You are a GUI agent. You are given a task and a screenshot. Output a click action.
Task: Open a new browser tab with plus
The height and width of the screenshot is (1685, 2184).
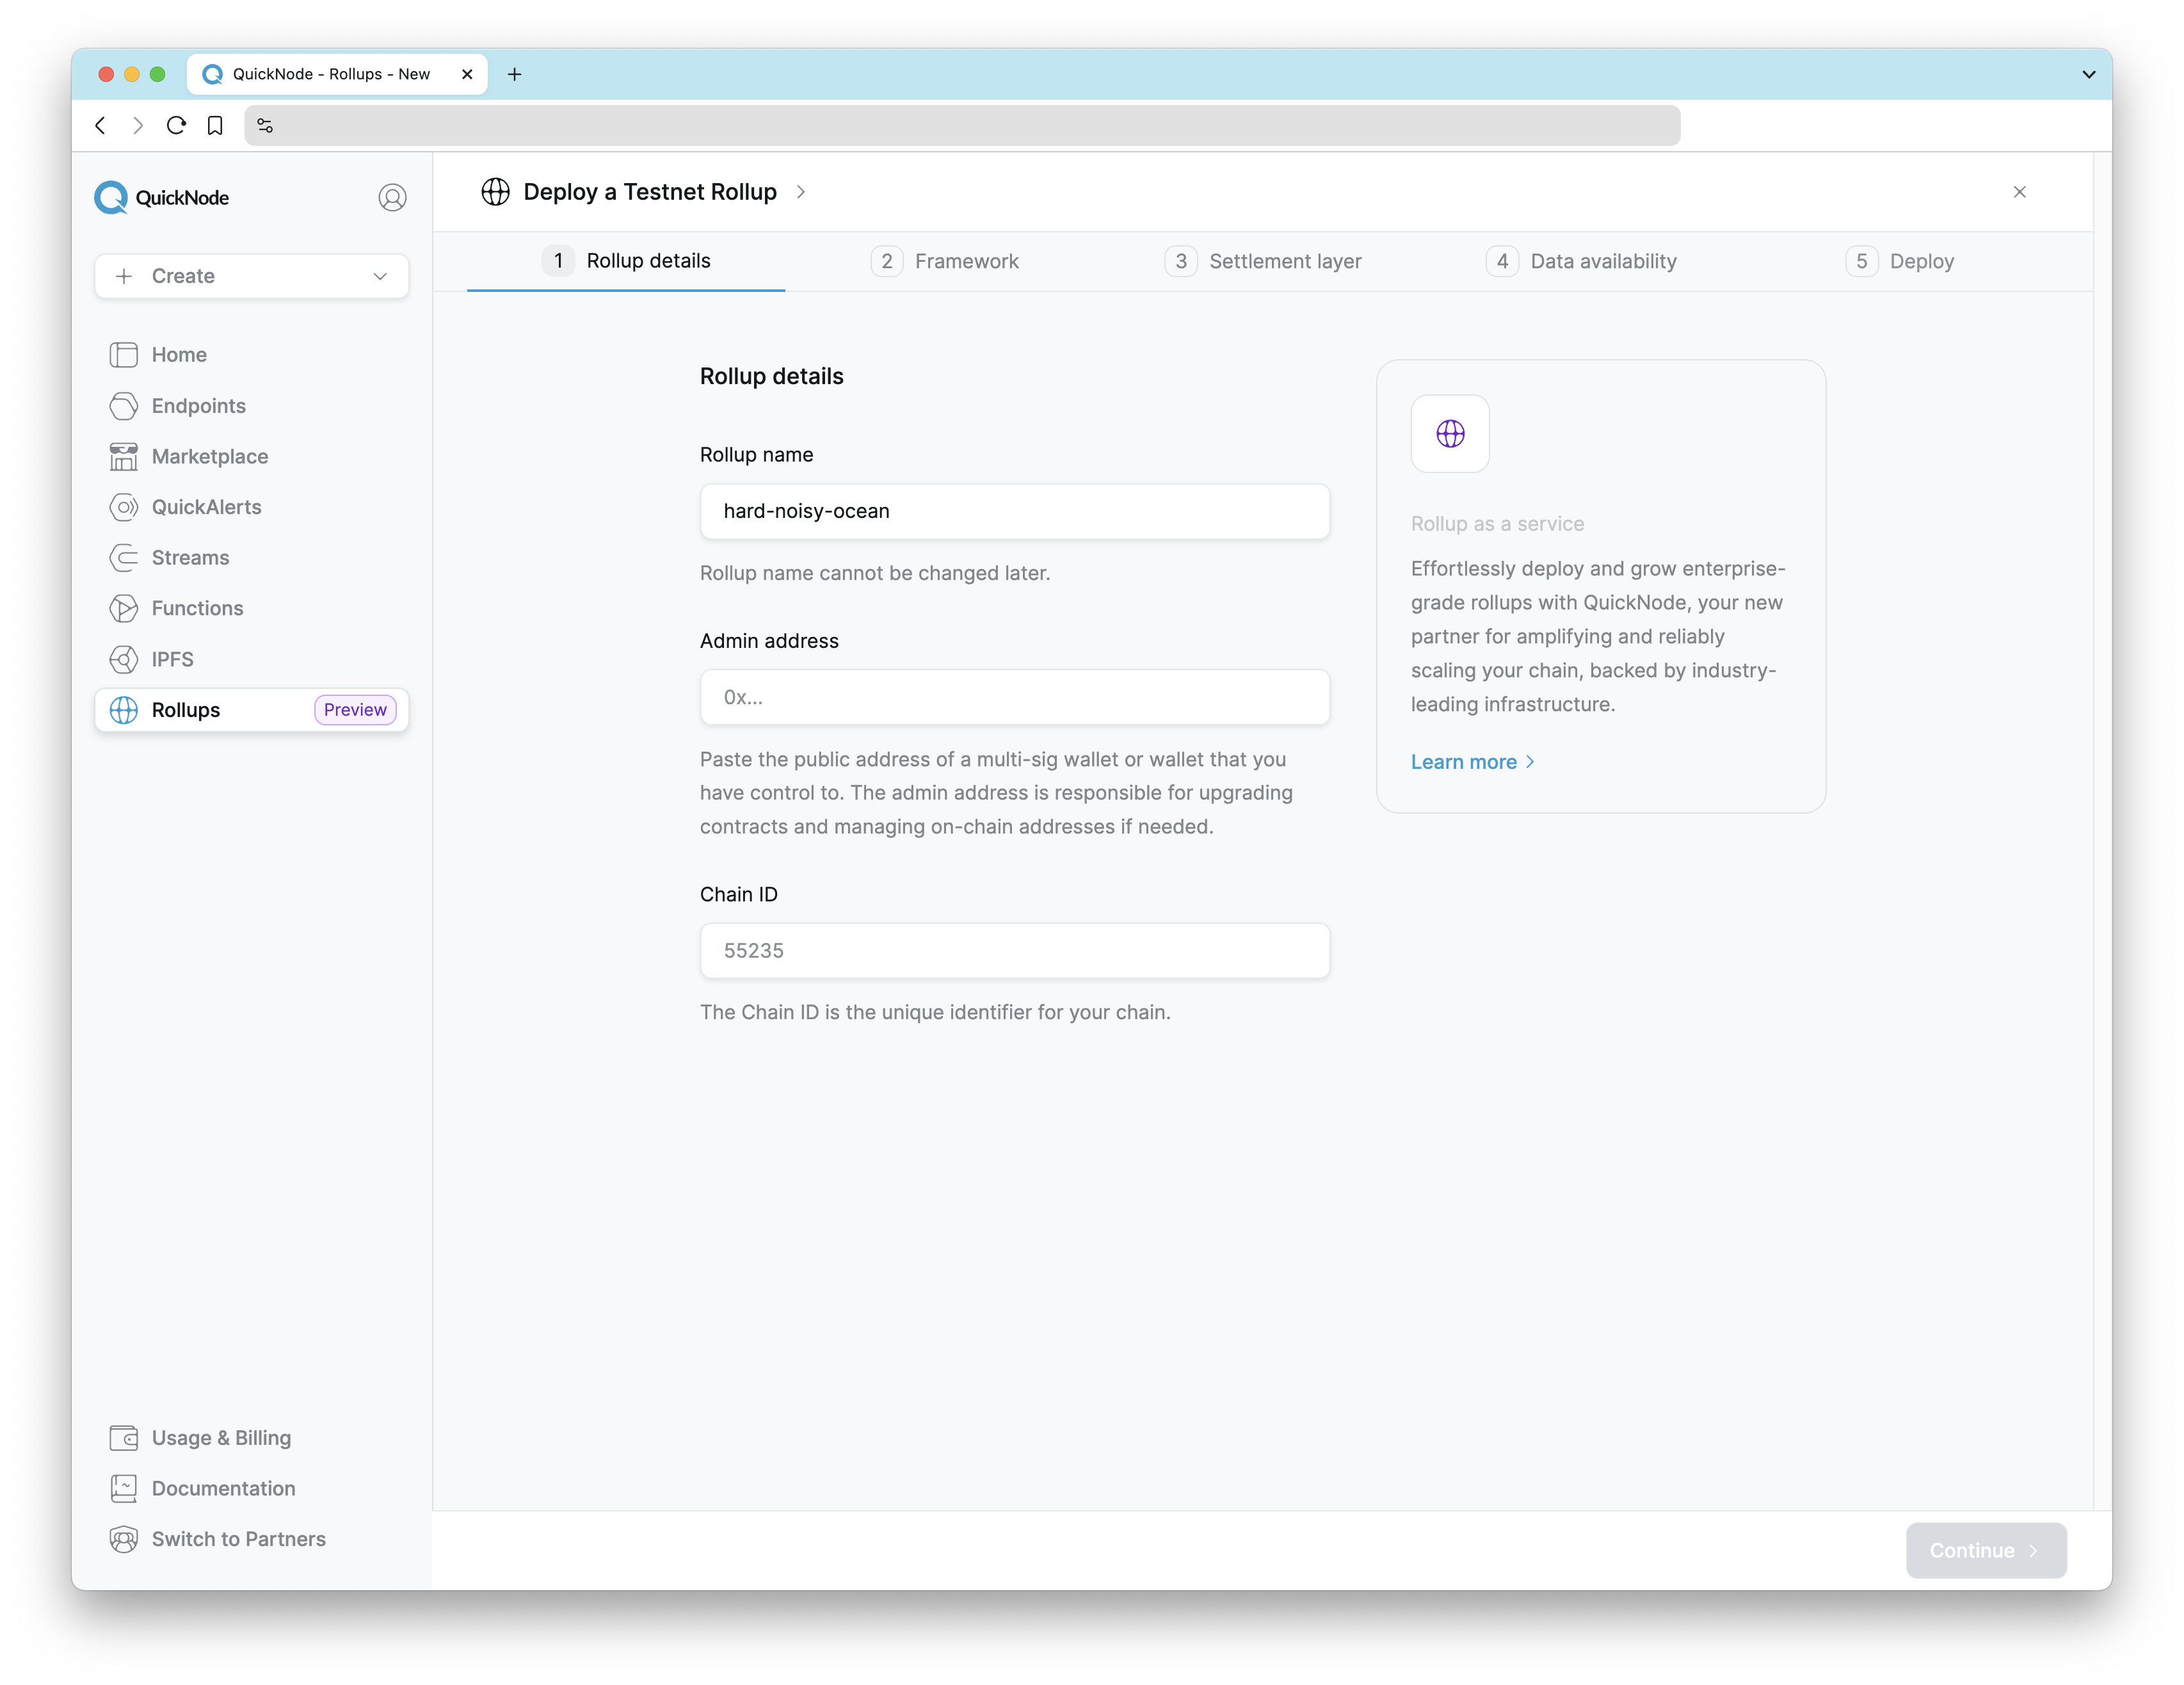pyautogui.click(x=515, y=74)
